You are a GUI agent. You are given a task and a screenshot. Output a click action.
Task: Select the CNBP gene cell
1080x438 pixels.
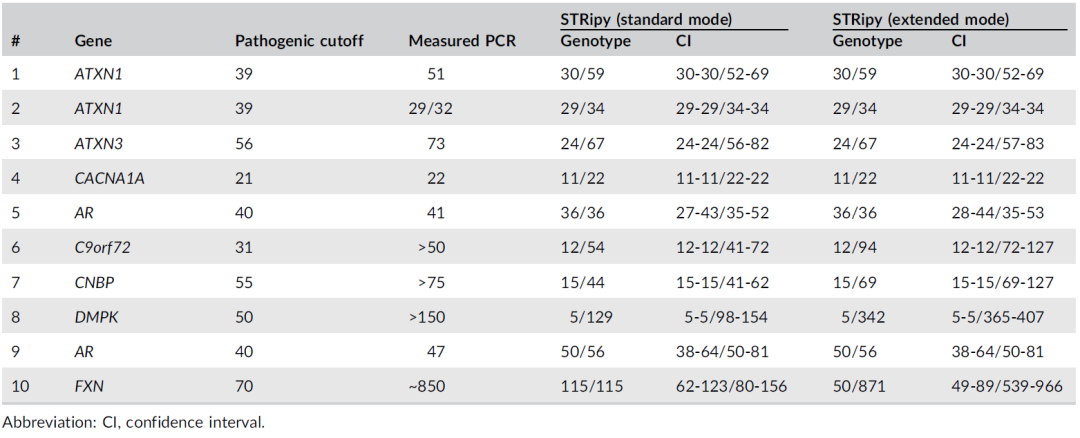93,282
